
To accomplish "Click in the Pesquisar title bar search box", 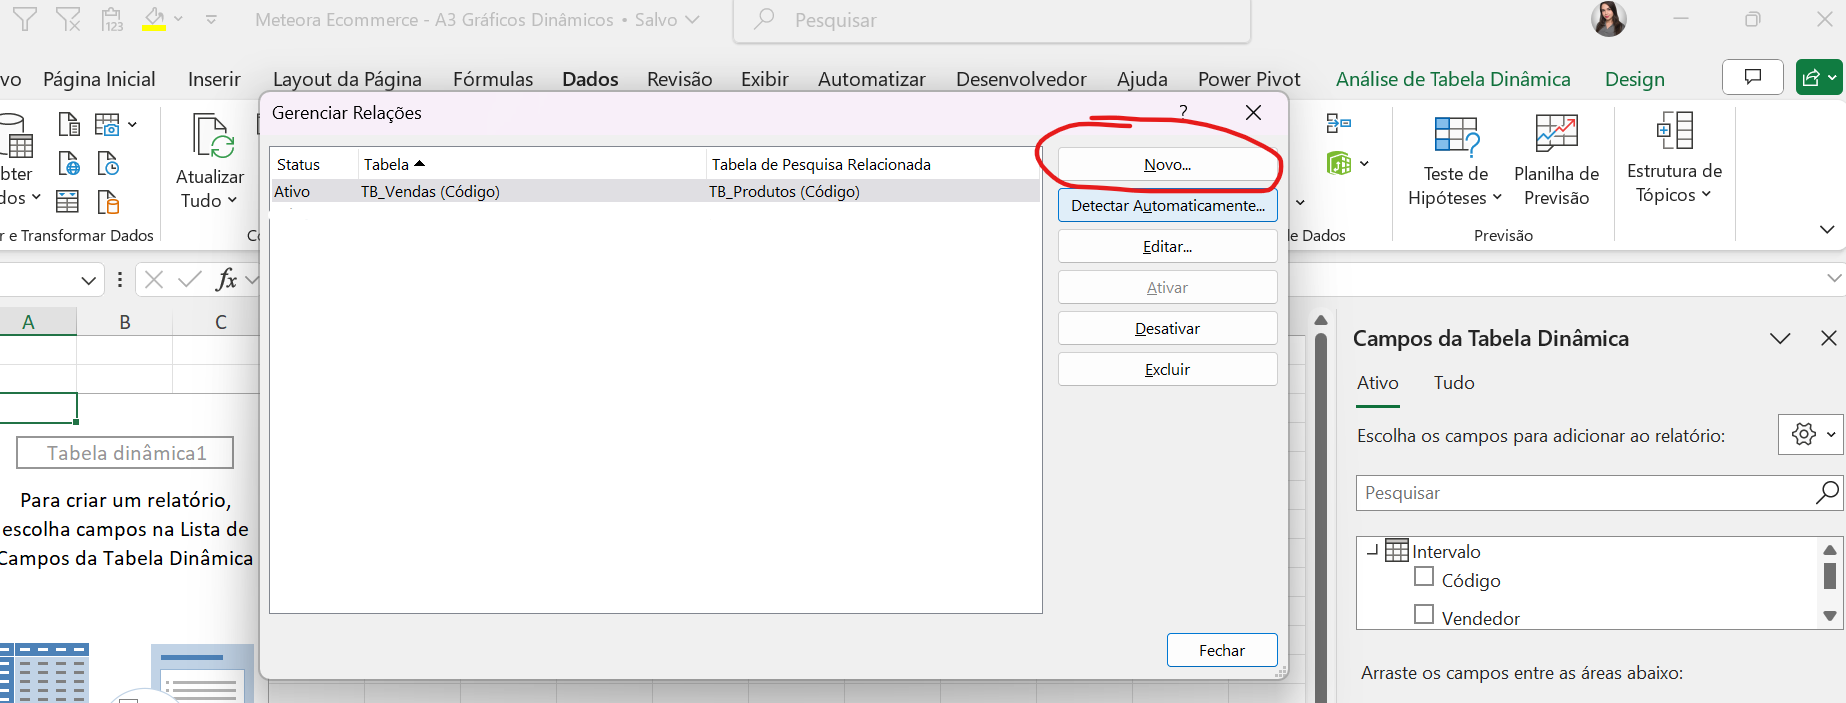I will (992, 20).
